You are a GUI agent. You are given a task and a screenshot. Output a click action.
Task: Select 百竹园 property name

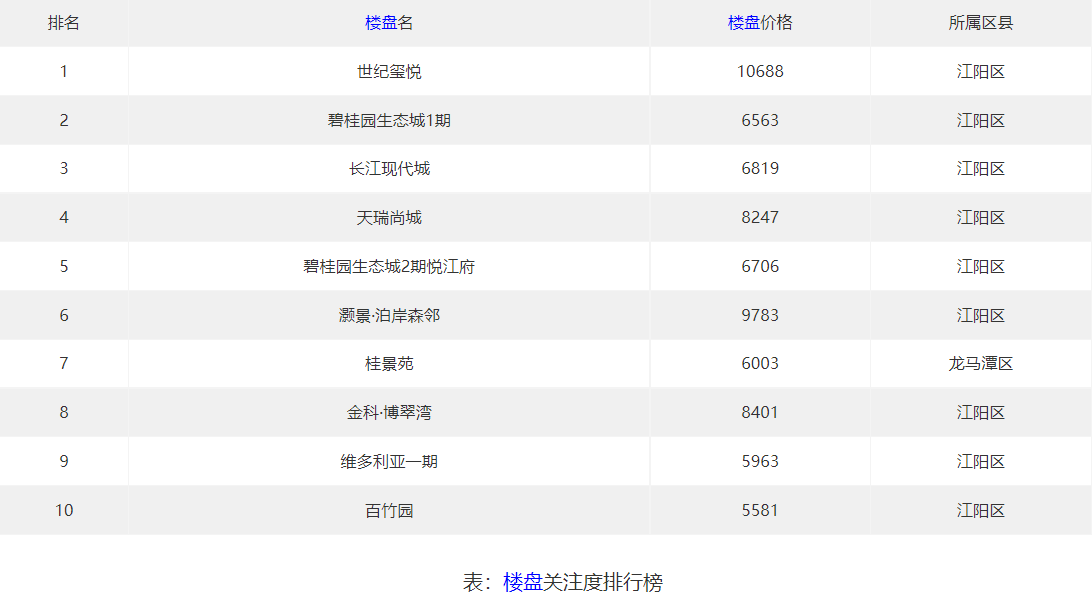[389, 510]
